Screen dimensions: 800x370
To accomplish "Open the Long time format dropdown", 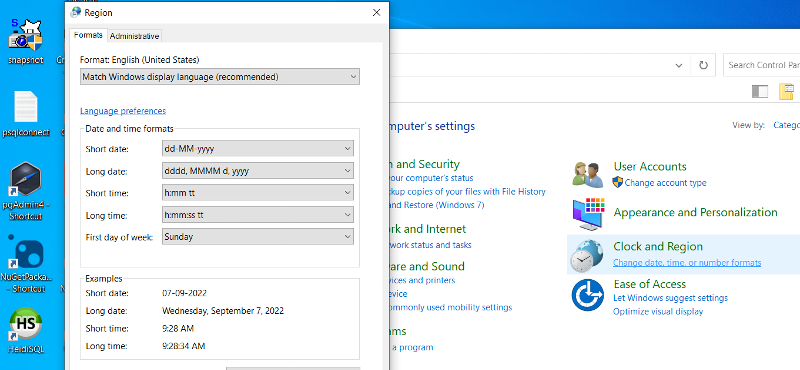I will pyautogui.click(x=258, y=215).
